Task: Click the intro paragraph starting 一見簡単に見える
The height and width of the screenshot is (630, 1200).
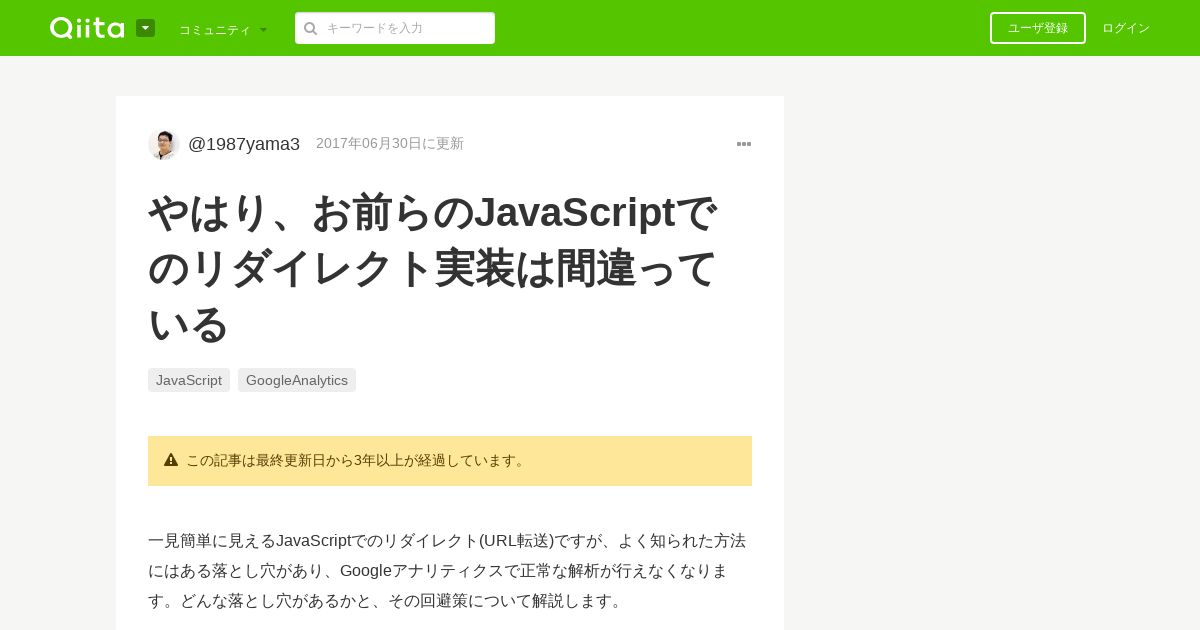Action: (449, 571)
